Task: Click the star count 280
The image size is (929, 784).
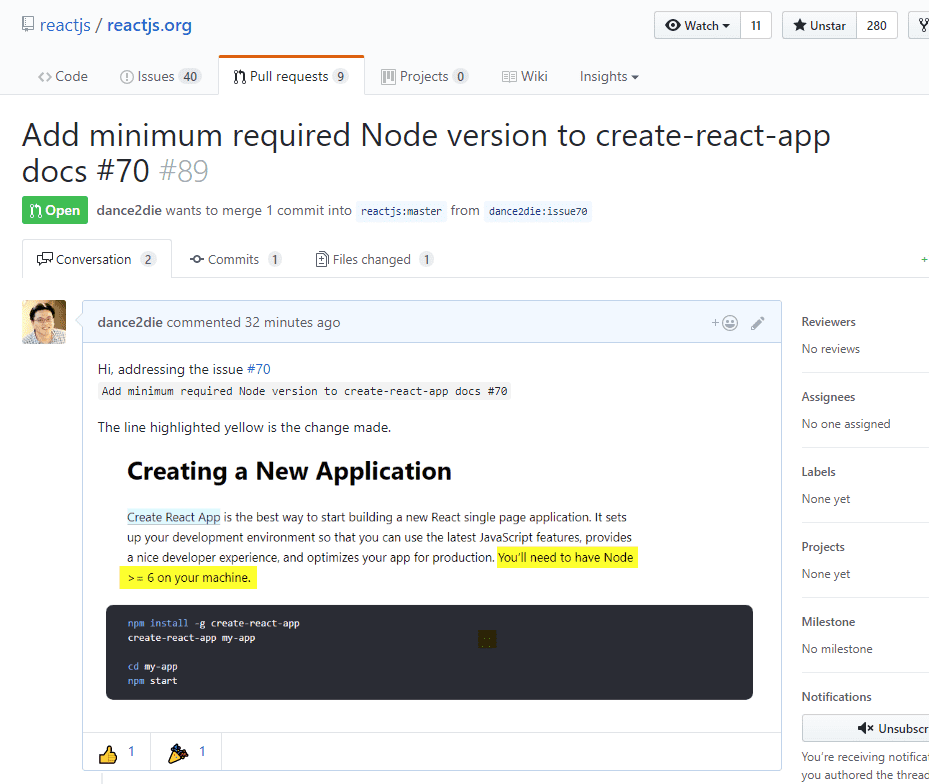Action: point(876,26)
